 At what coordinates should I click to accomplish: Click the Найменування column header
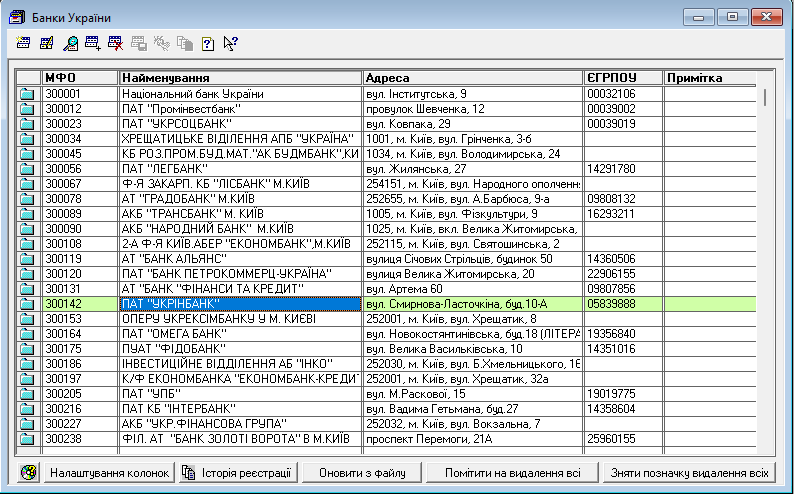(x=239, y=78)
